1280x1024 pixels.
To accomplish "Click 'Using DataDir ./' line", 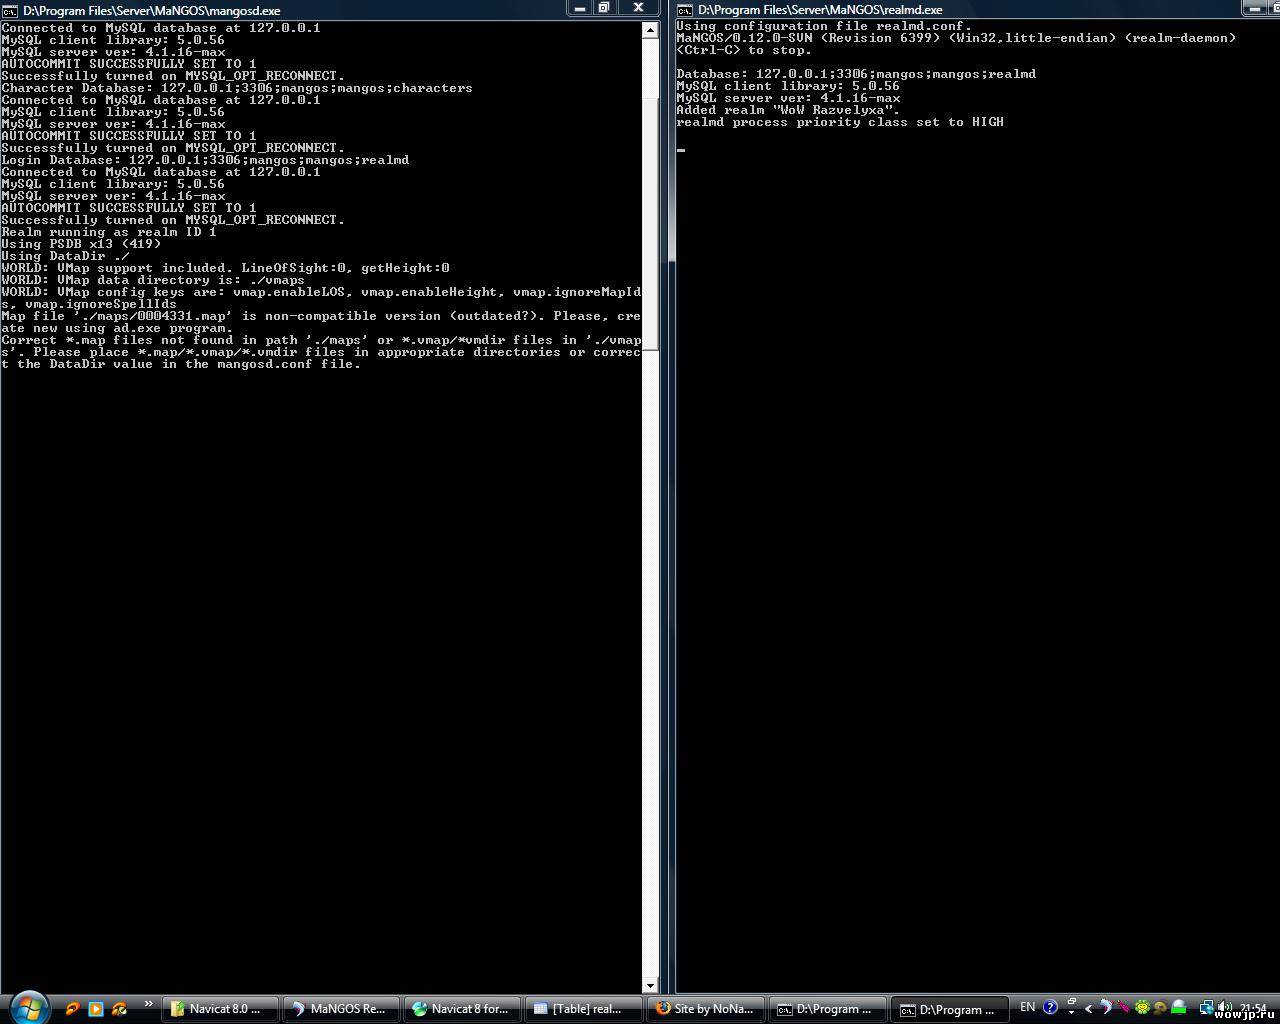I will tap(65, 256).
